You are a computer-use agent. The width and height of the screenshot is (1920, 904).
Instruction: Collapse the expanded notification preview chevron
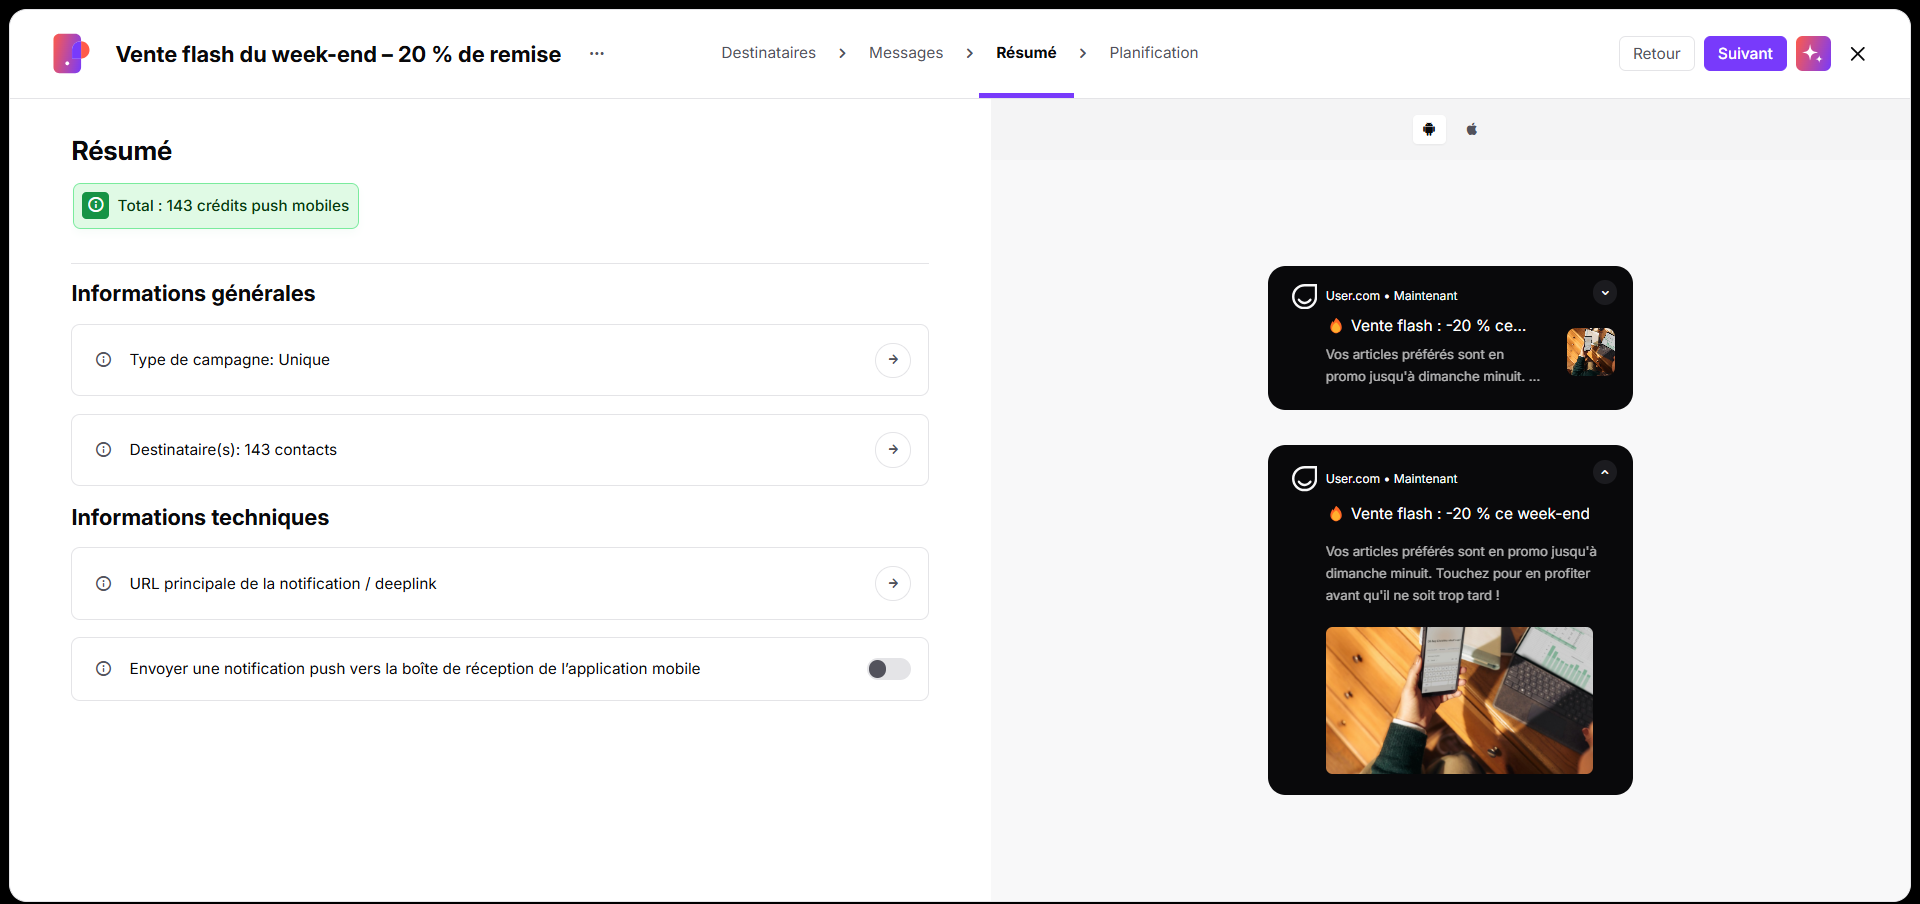click(1605, 472)
